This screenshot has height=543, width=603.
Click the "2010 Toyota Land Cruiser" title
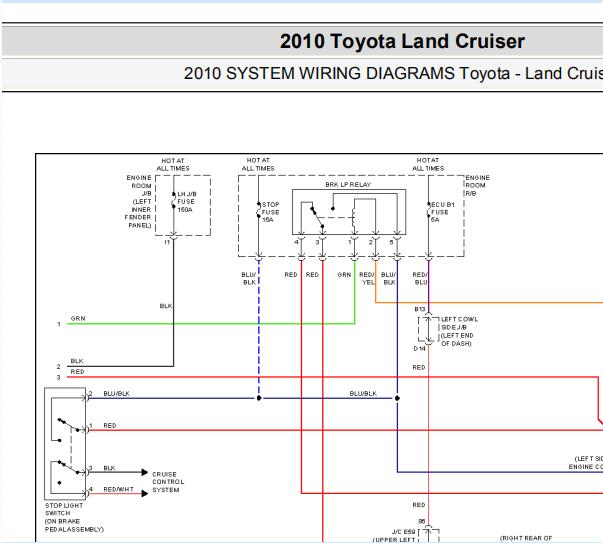(402, 41)
